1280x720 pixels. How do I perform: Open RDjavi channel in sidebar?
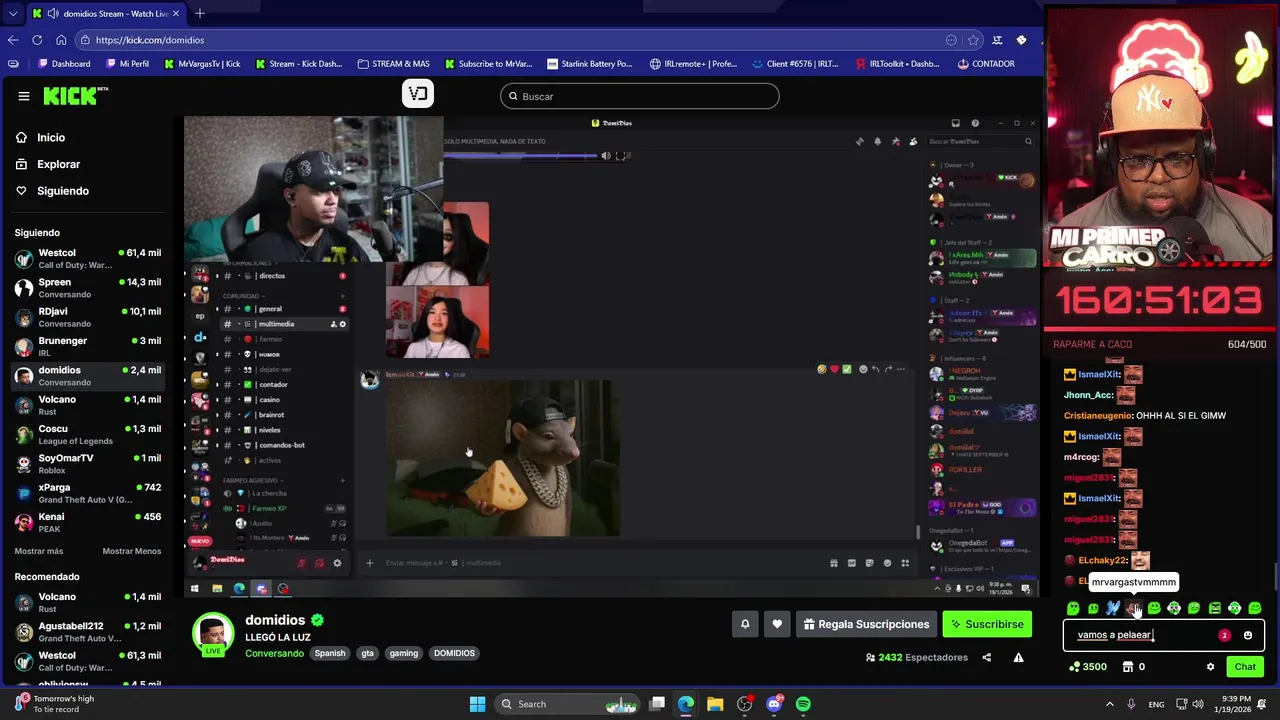click(x=88, y=317)
